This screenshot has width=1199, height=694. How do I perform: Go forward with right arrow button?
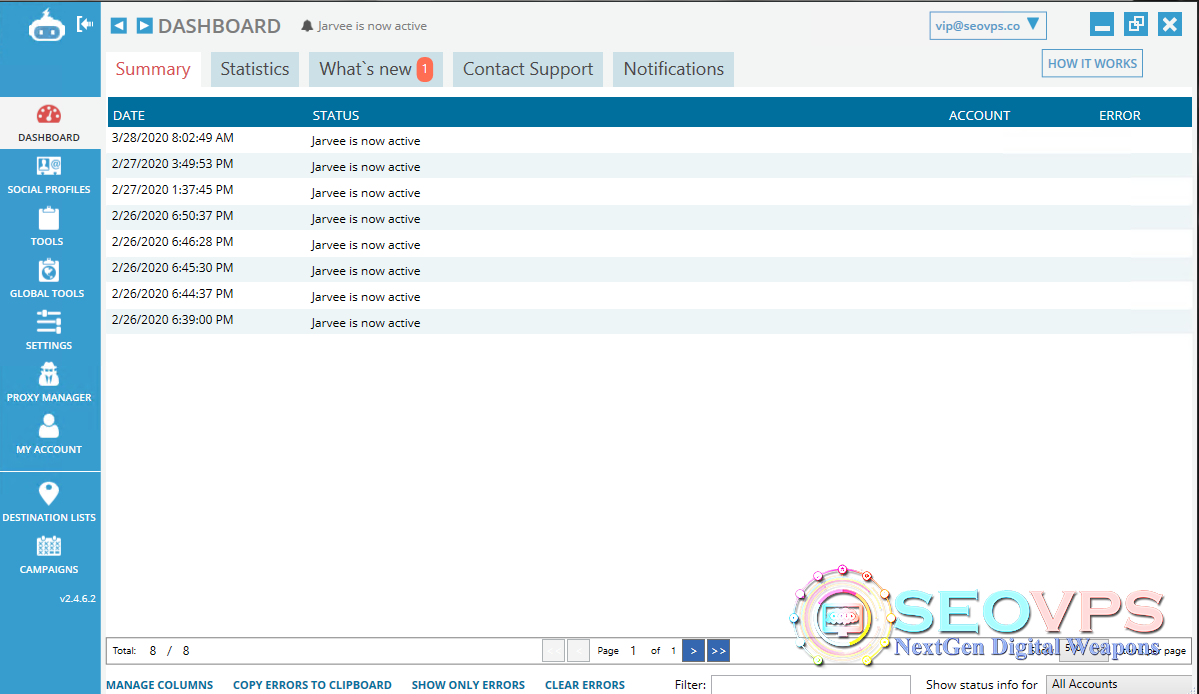[x=144, y=26]
